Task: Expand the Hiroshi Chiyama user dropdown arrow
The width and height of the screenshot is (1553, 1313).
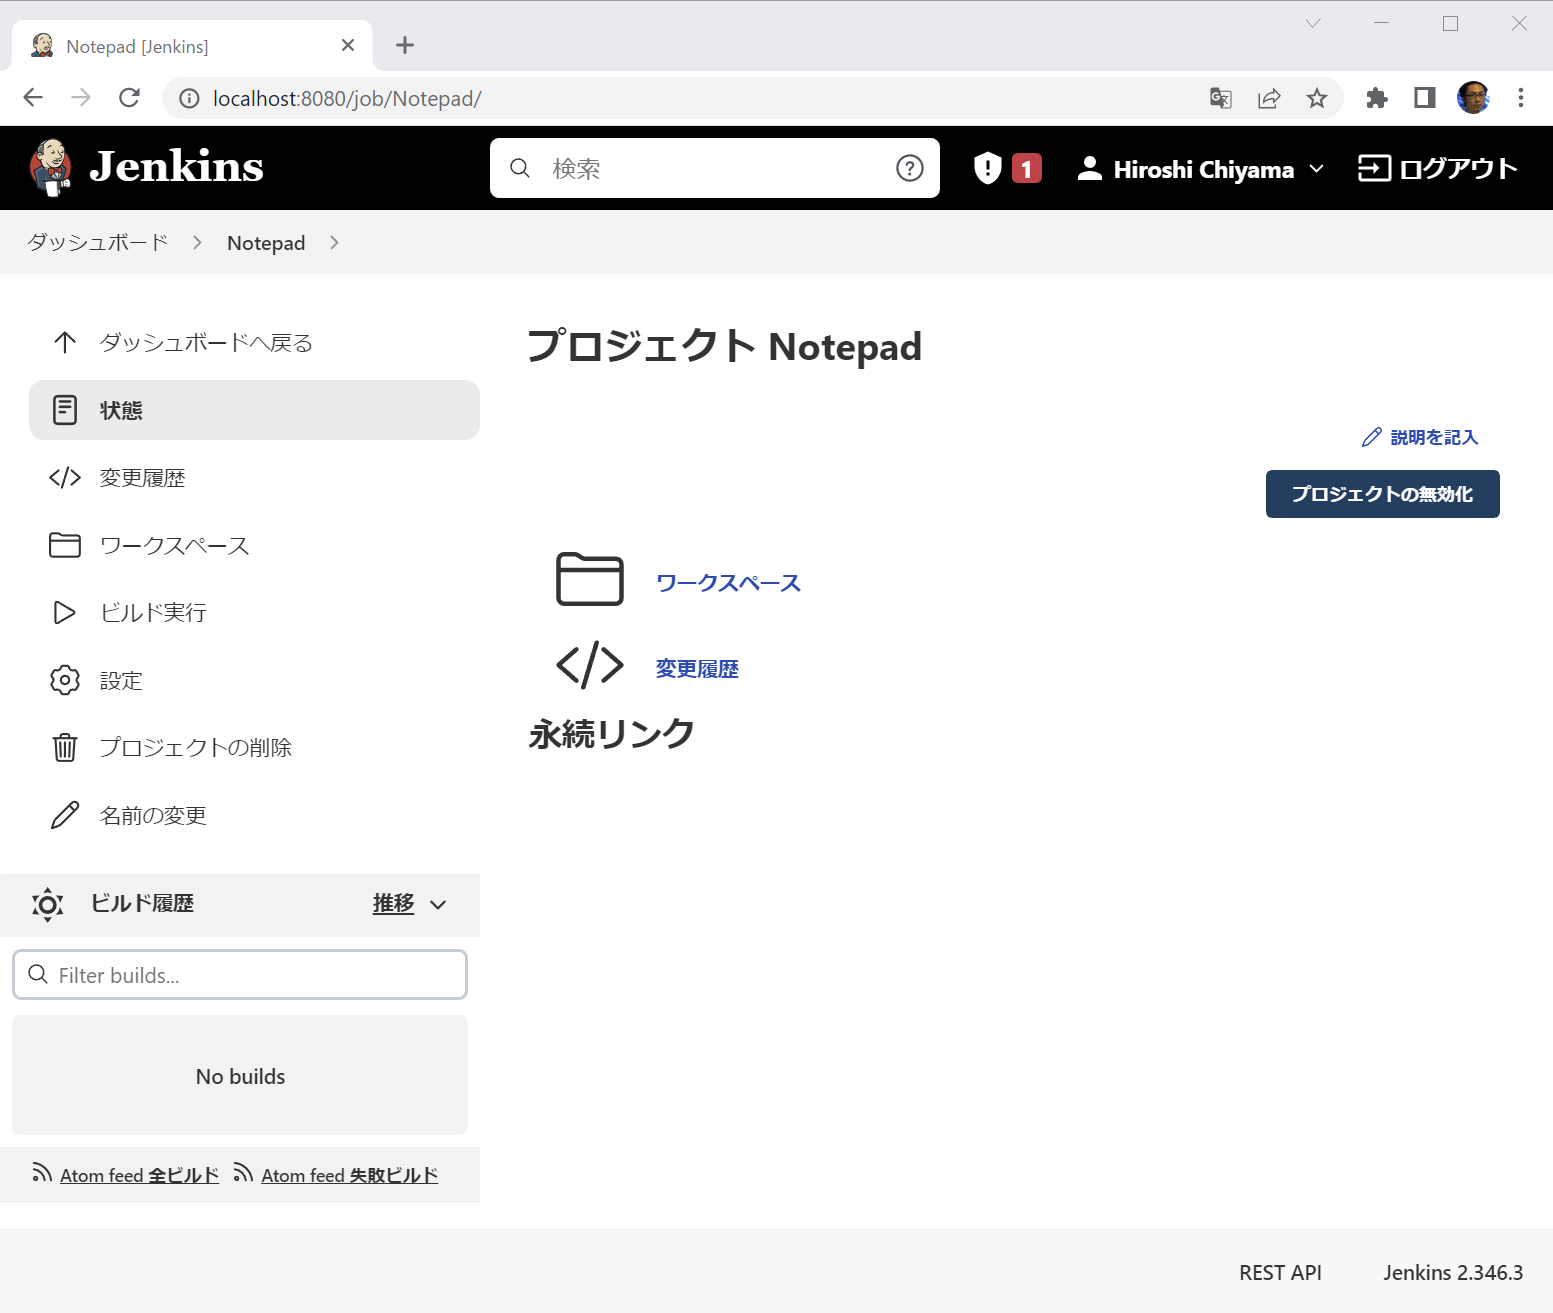Action: tap(1316, 169)
